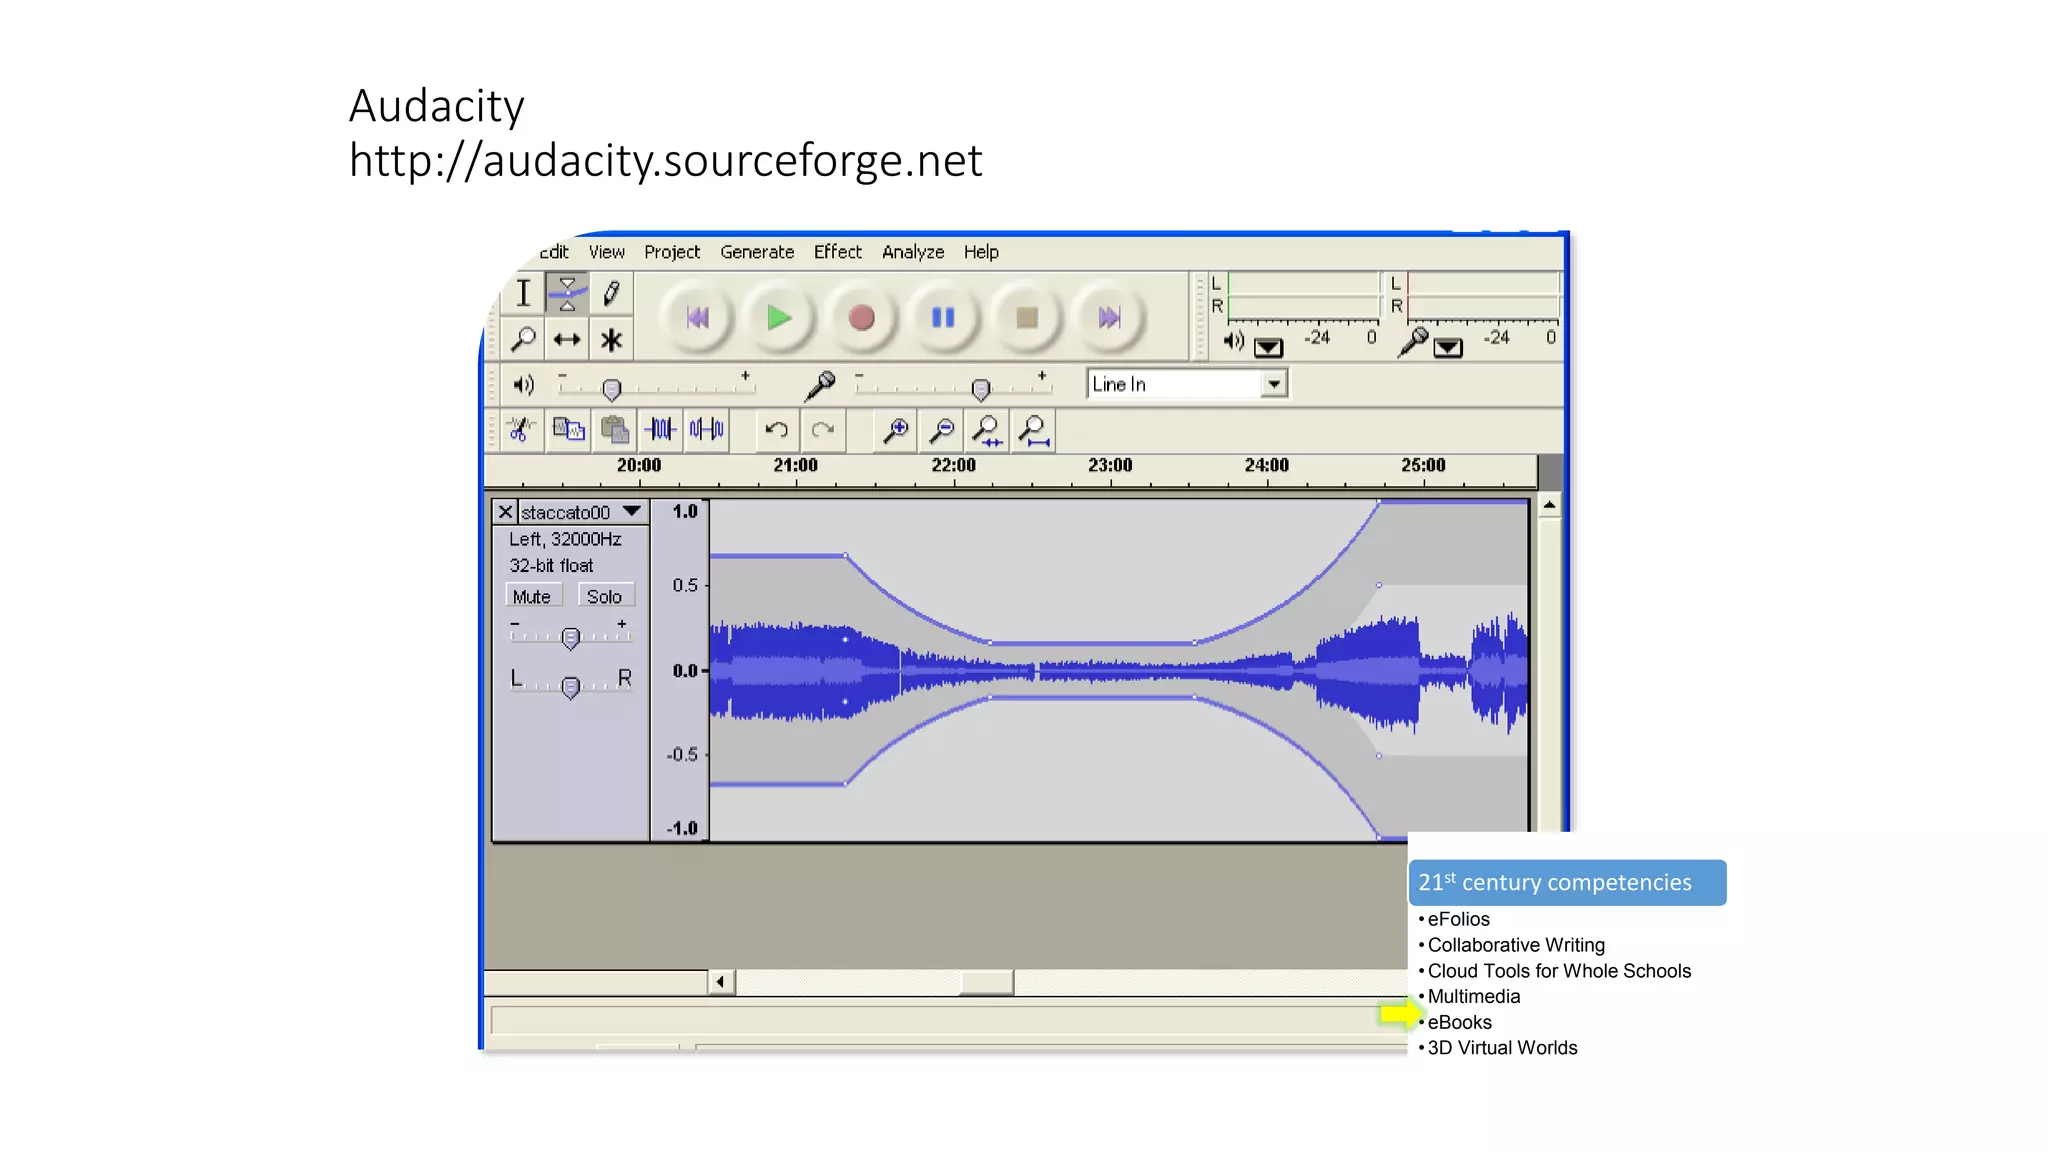Click the vertical scrollbar up arrow
The image size is (2048, 1152).
point(1549,505)
